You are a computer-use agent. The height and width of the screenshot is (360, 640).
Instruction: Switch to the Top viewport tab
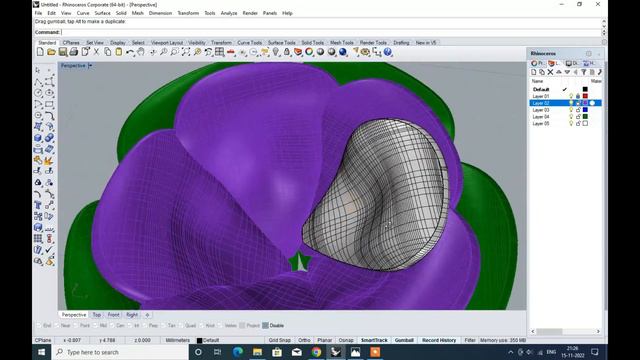coord(96,315)
